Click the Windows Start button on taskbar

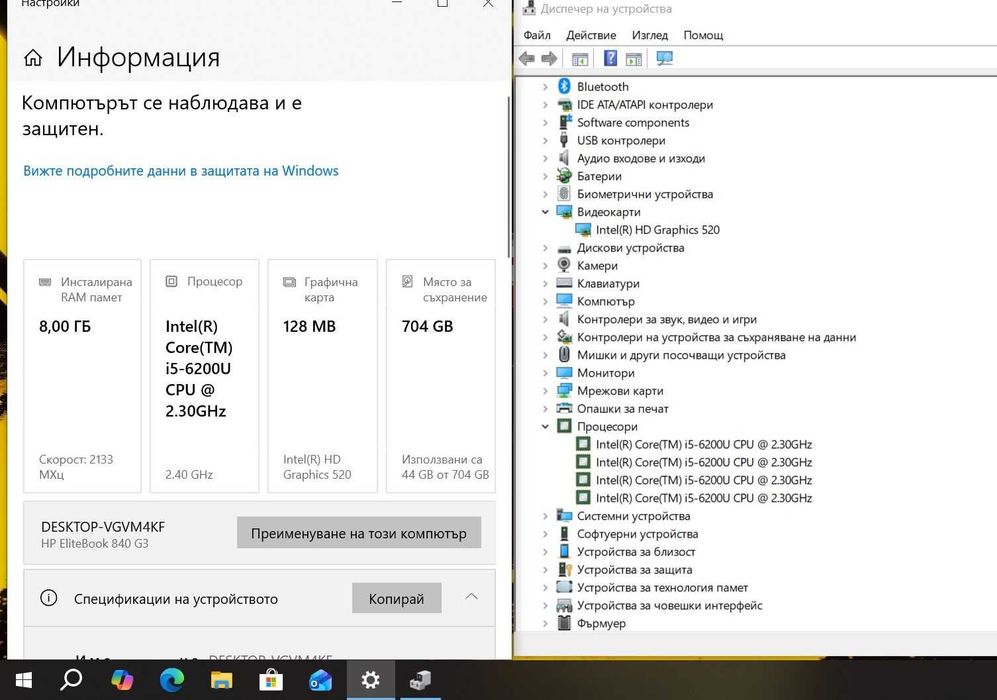point(24,680)
